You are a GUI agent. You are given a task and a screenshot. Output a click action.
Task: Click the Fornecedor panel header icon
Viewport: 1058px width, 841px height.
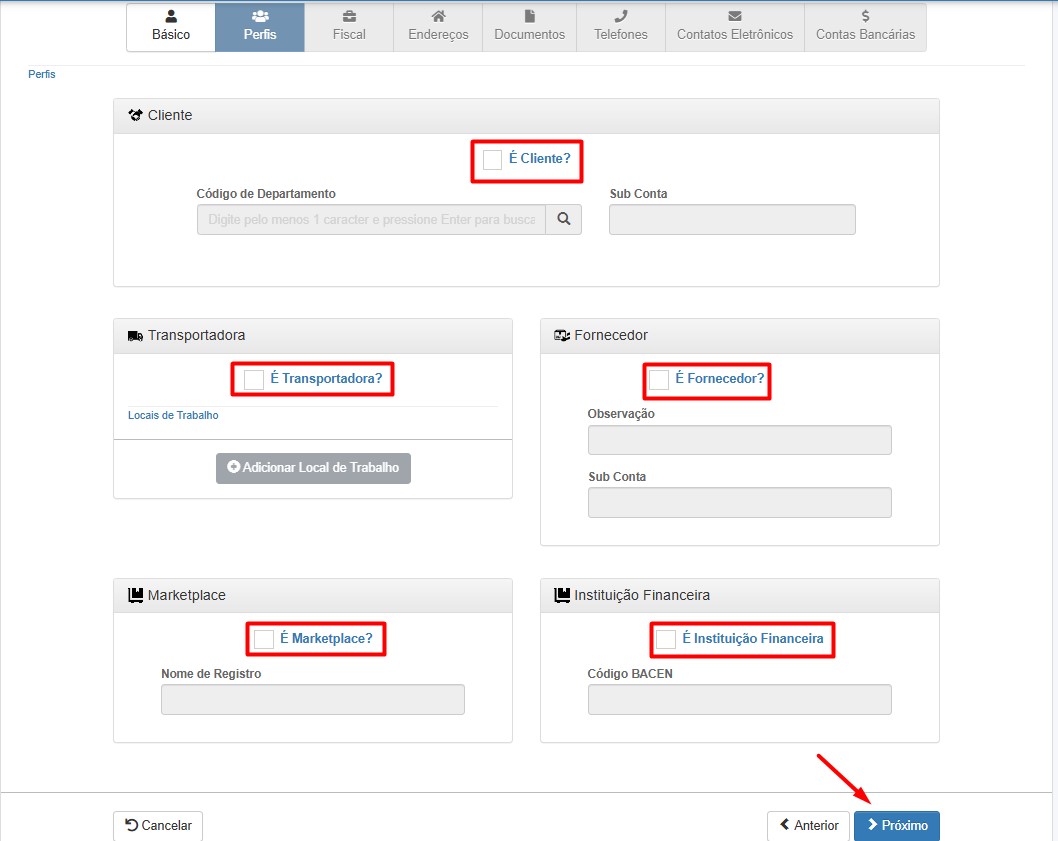pyautogui.click(x=562, y=336)
